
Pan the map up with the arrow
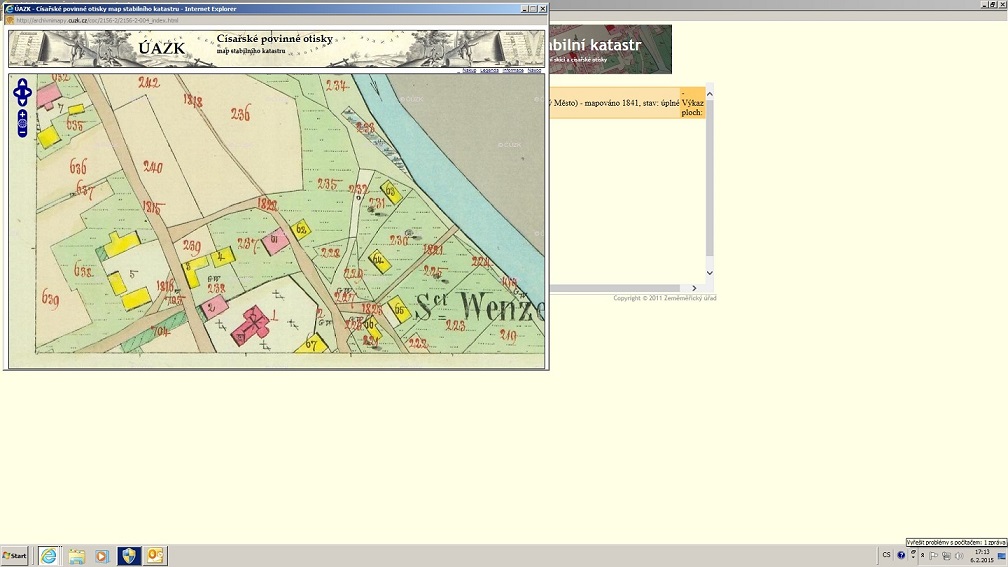click(22, 83)
